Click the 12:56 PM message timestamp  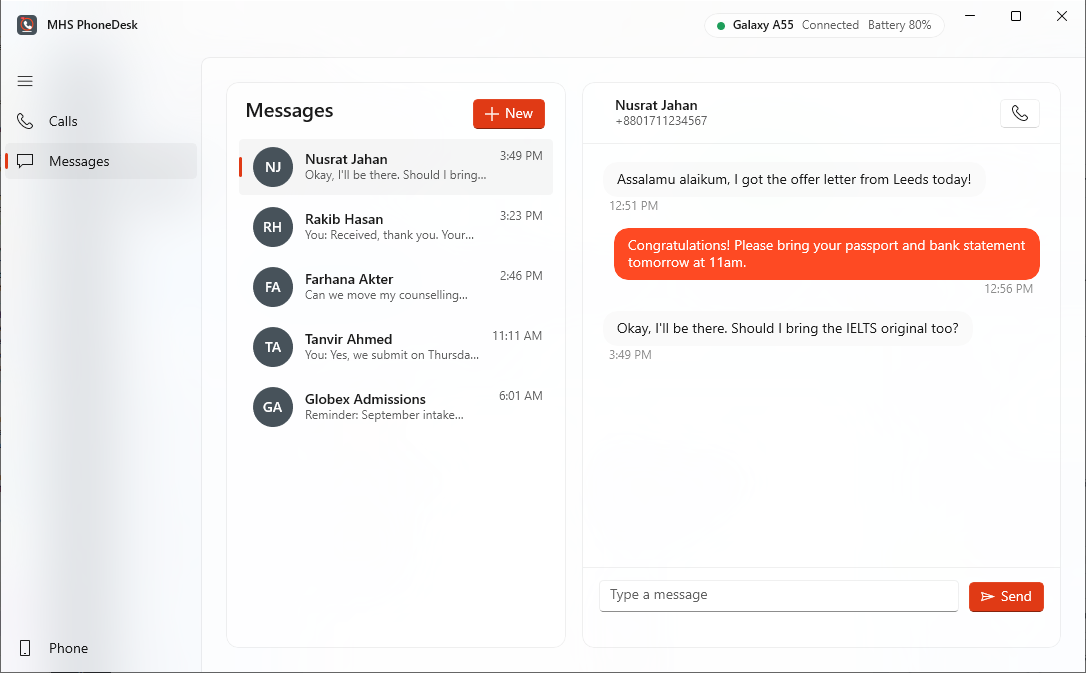pyautogui.click(x=1008, y=289)
